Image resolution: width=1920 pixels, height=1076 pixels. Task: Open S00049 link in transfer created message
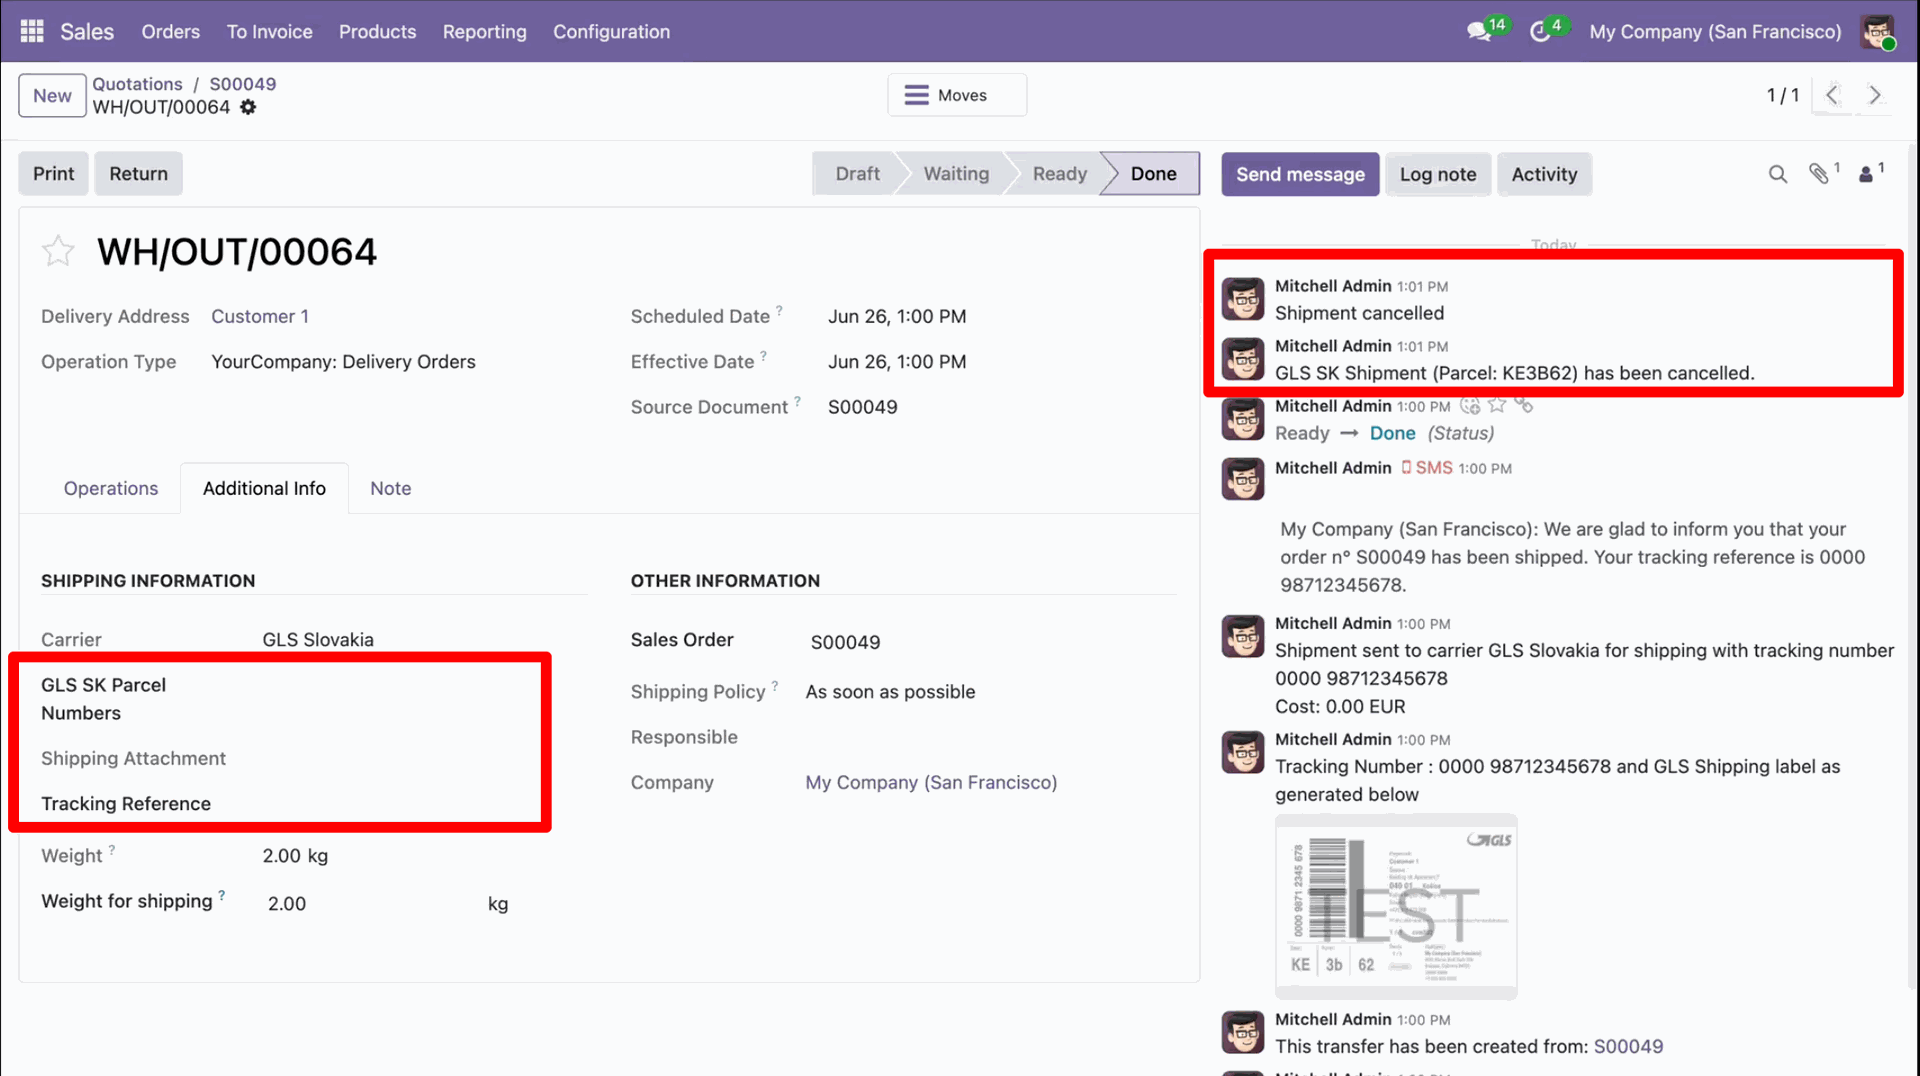[1628, 1046]
